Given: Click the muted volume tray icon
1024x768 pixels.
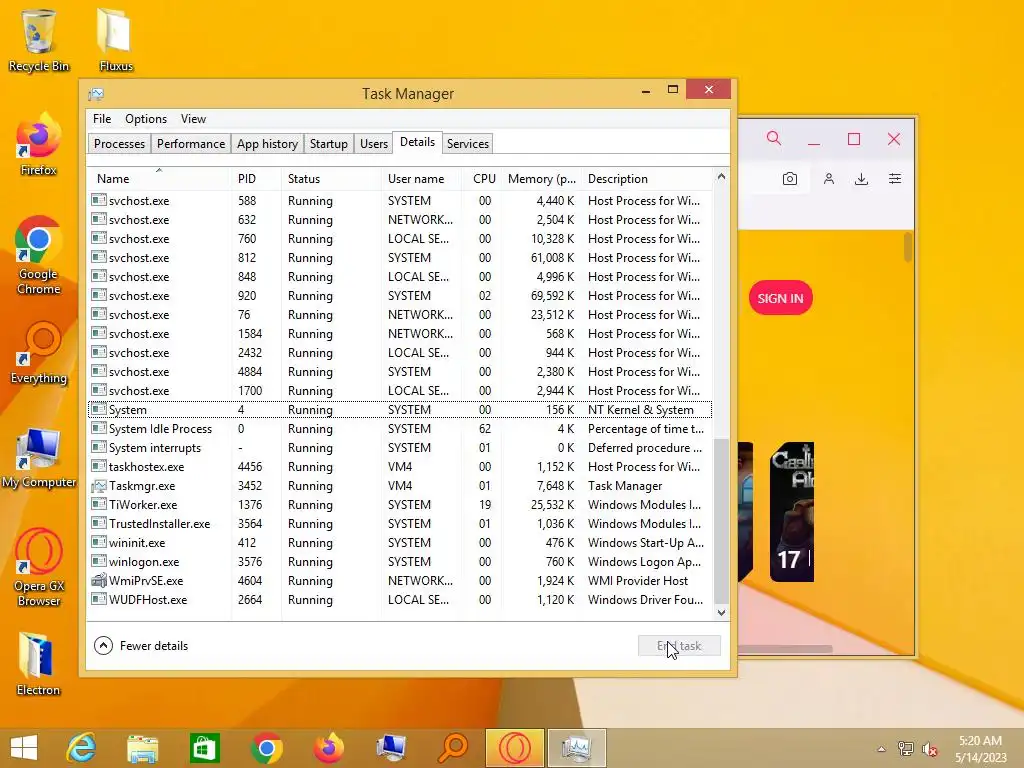Looking at the screenshot, I should (x=930, y=749).
